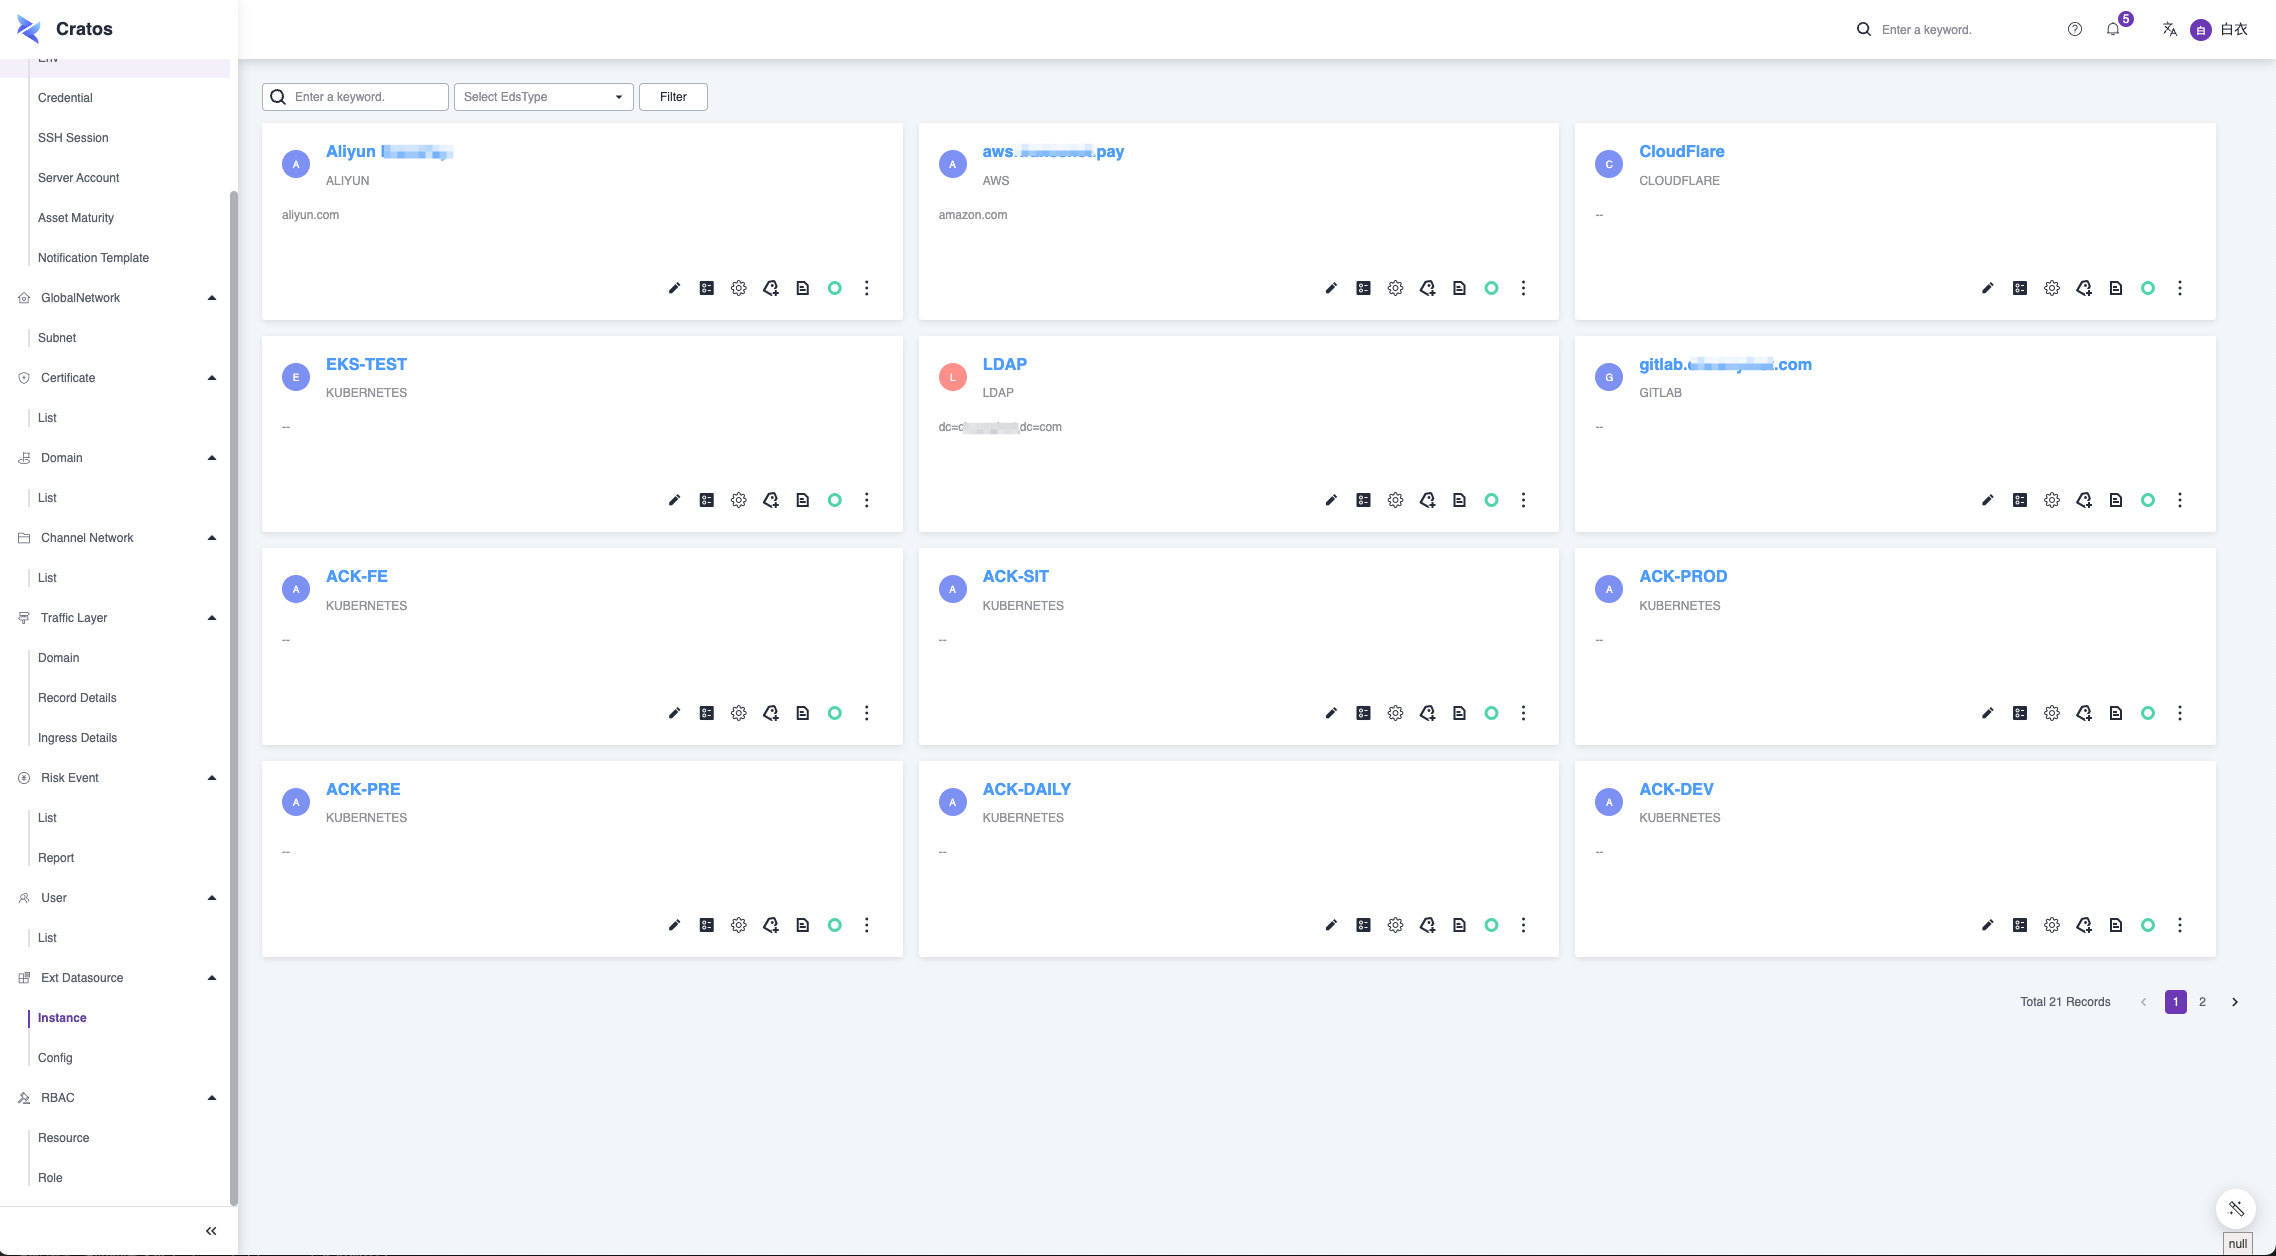
Task: Open the ACK-PROD instance link
Action: 1683,576
